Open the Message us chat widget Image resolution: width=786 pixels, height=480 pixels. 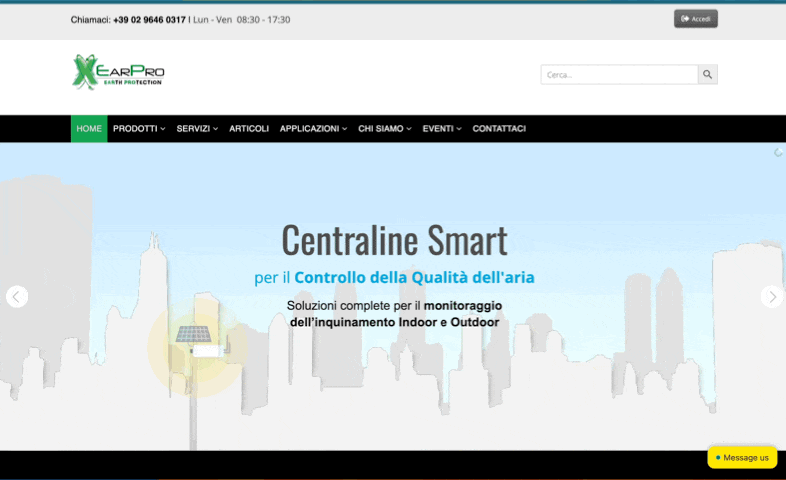742,457
